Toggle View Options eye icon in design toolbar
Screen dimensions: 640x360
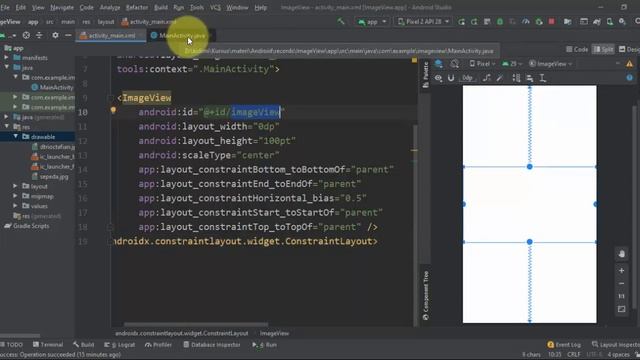(438, 78)
